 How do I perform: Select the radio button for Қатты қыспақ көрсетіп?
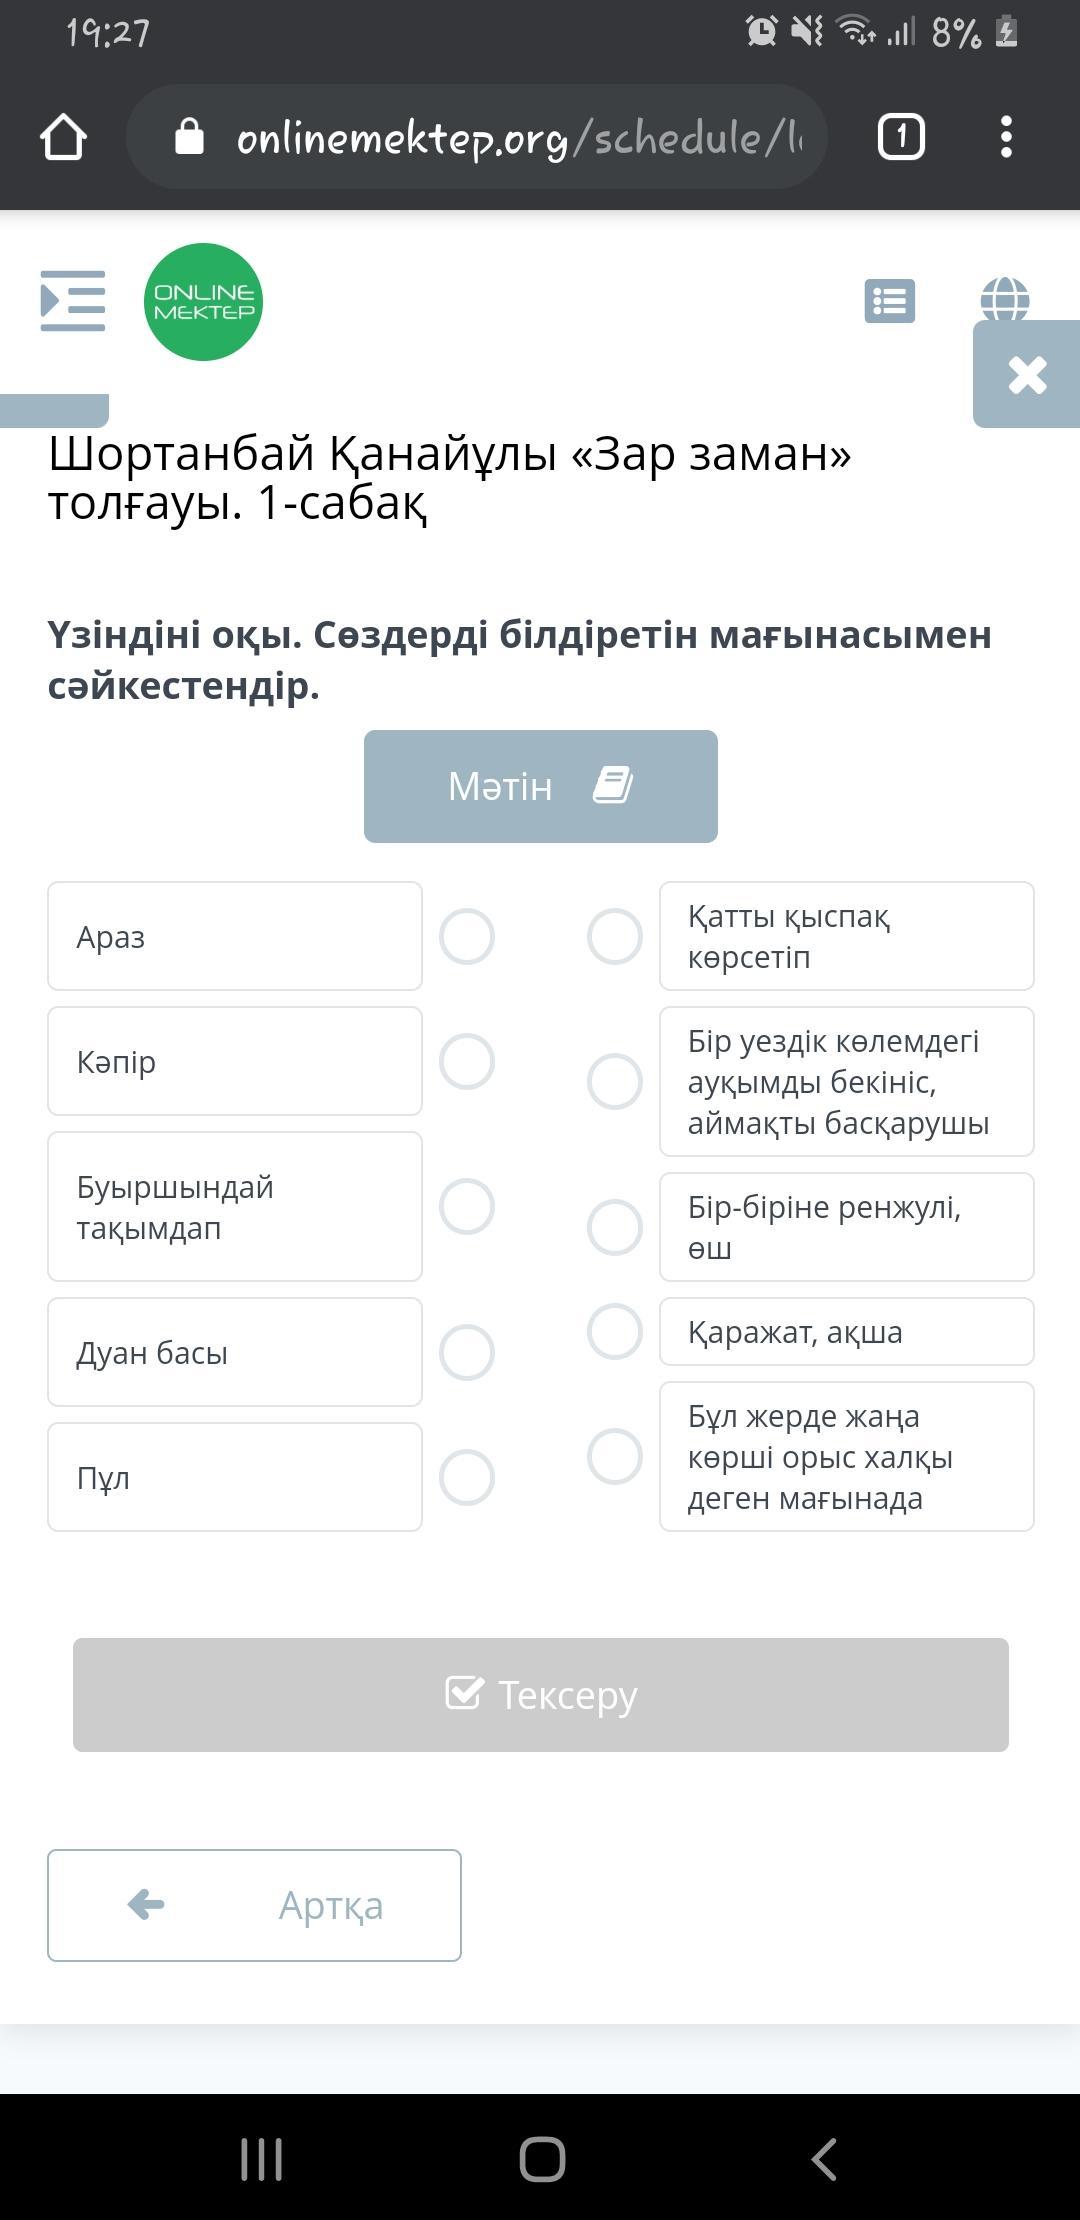coord(614,937)
